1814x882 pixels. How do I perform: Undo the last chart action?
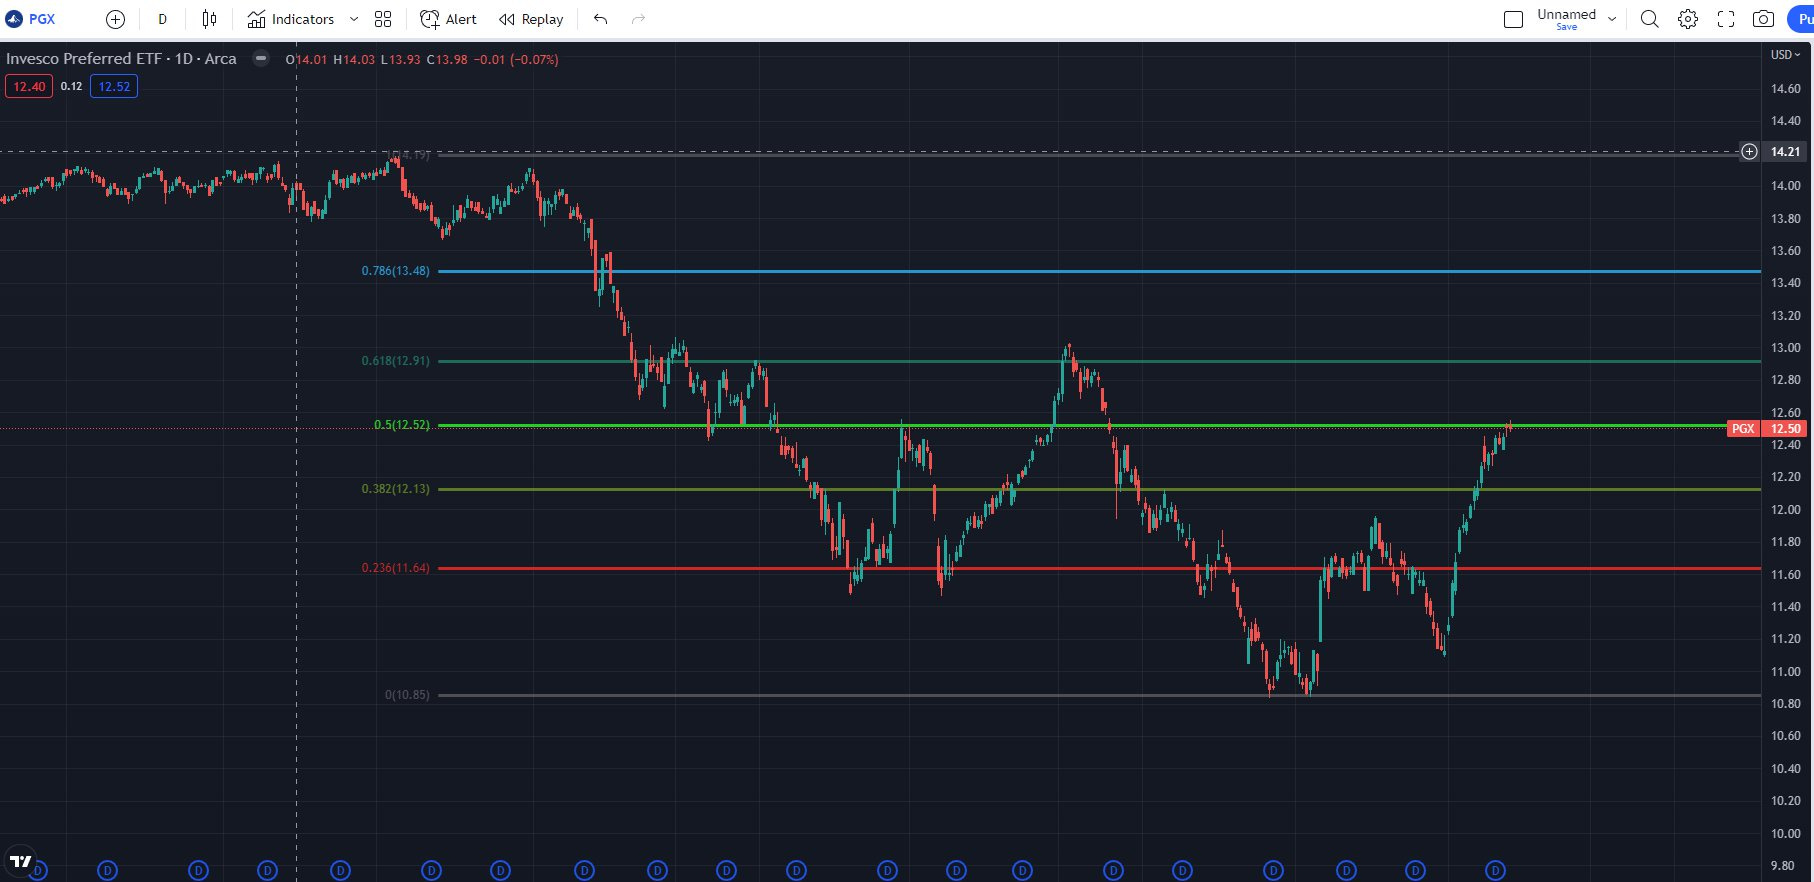600,19
